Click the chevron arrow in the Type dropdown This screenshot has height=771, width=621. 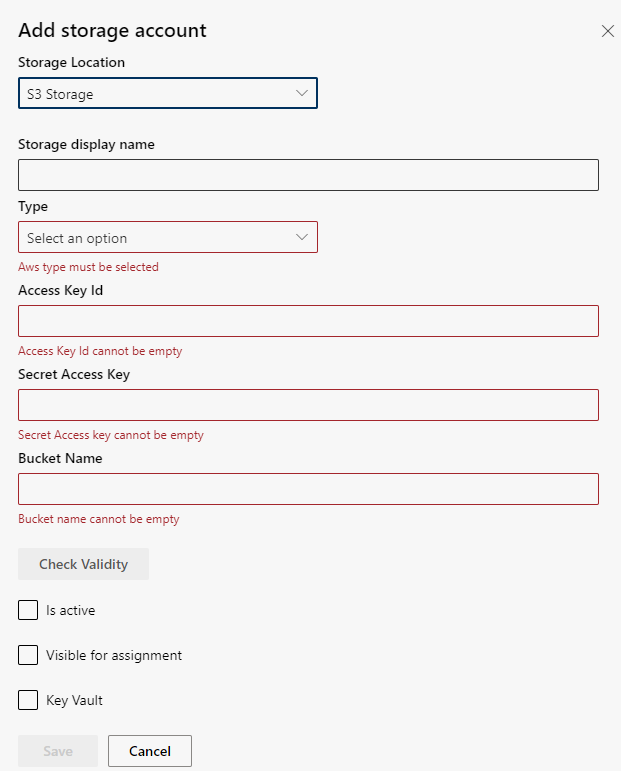(302, 237)
